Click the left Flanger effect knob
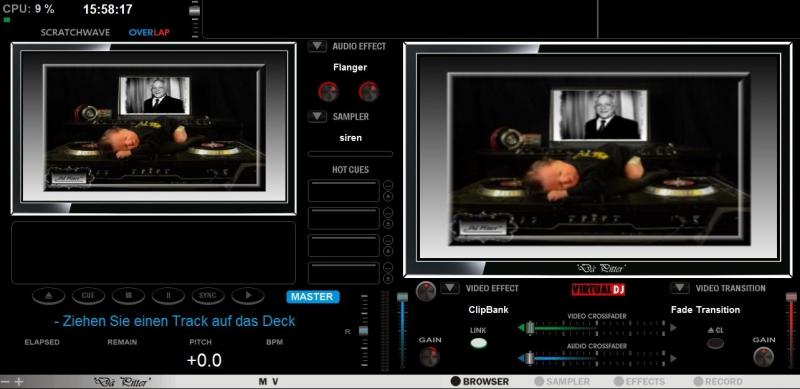This screenshot has width=800, height=389. 328,92
